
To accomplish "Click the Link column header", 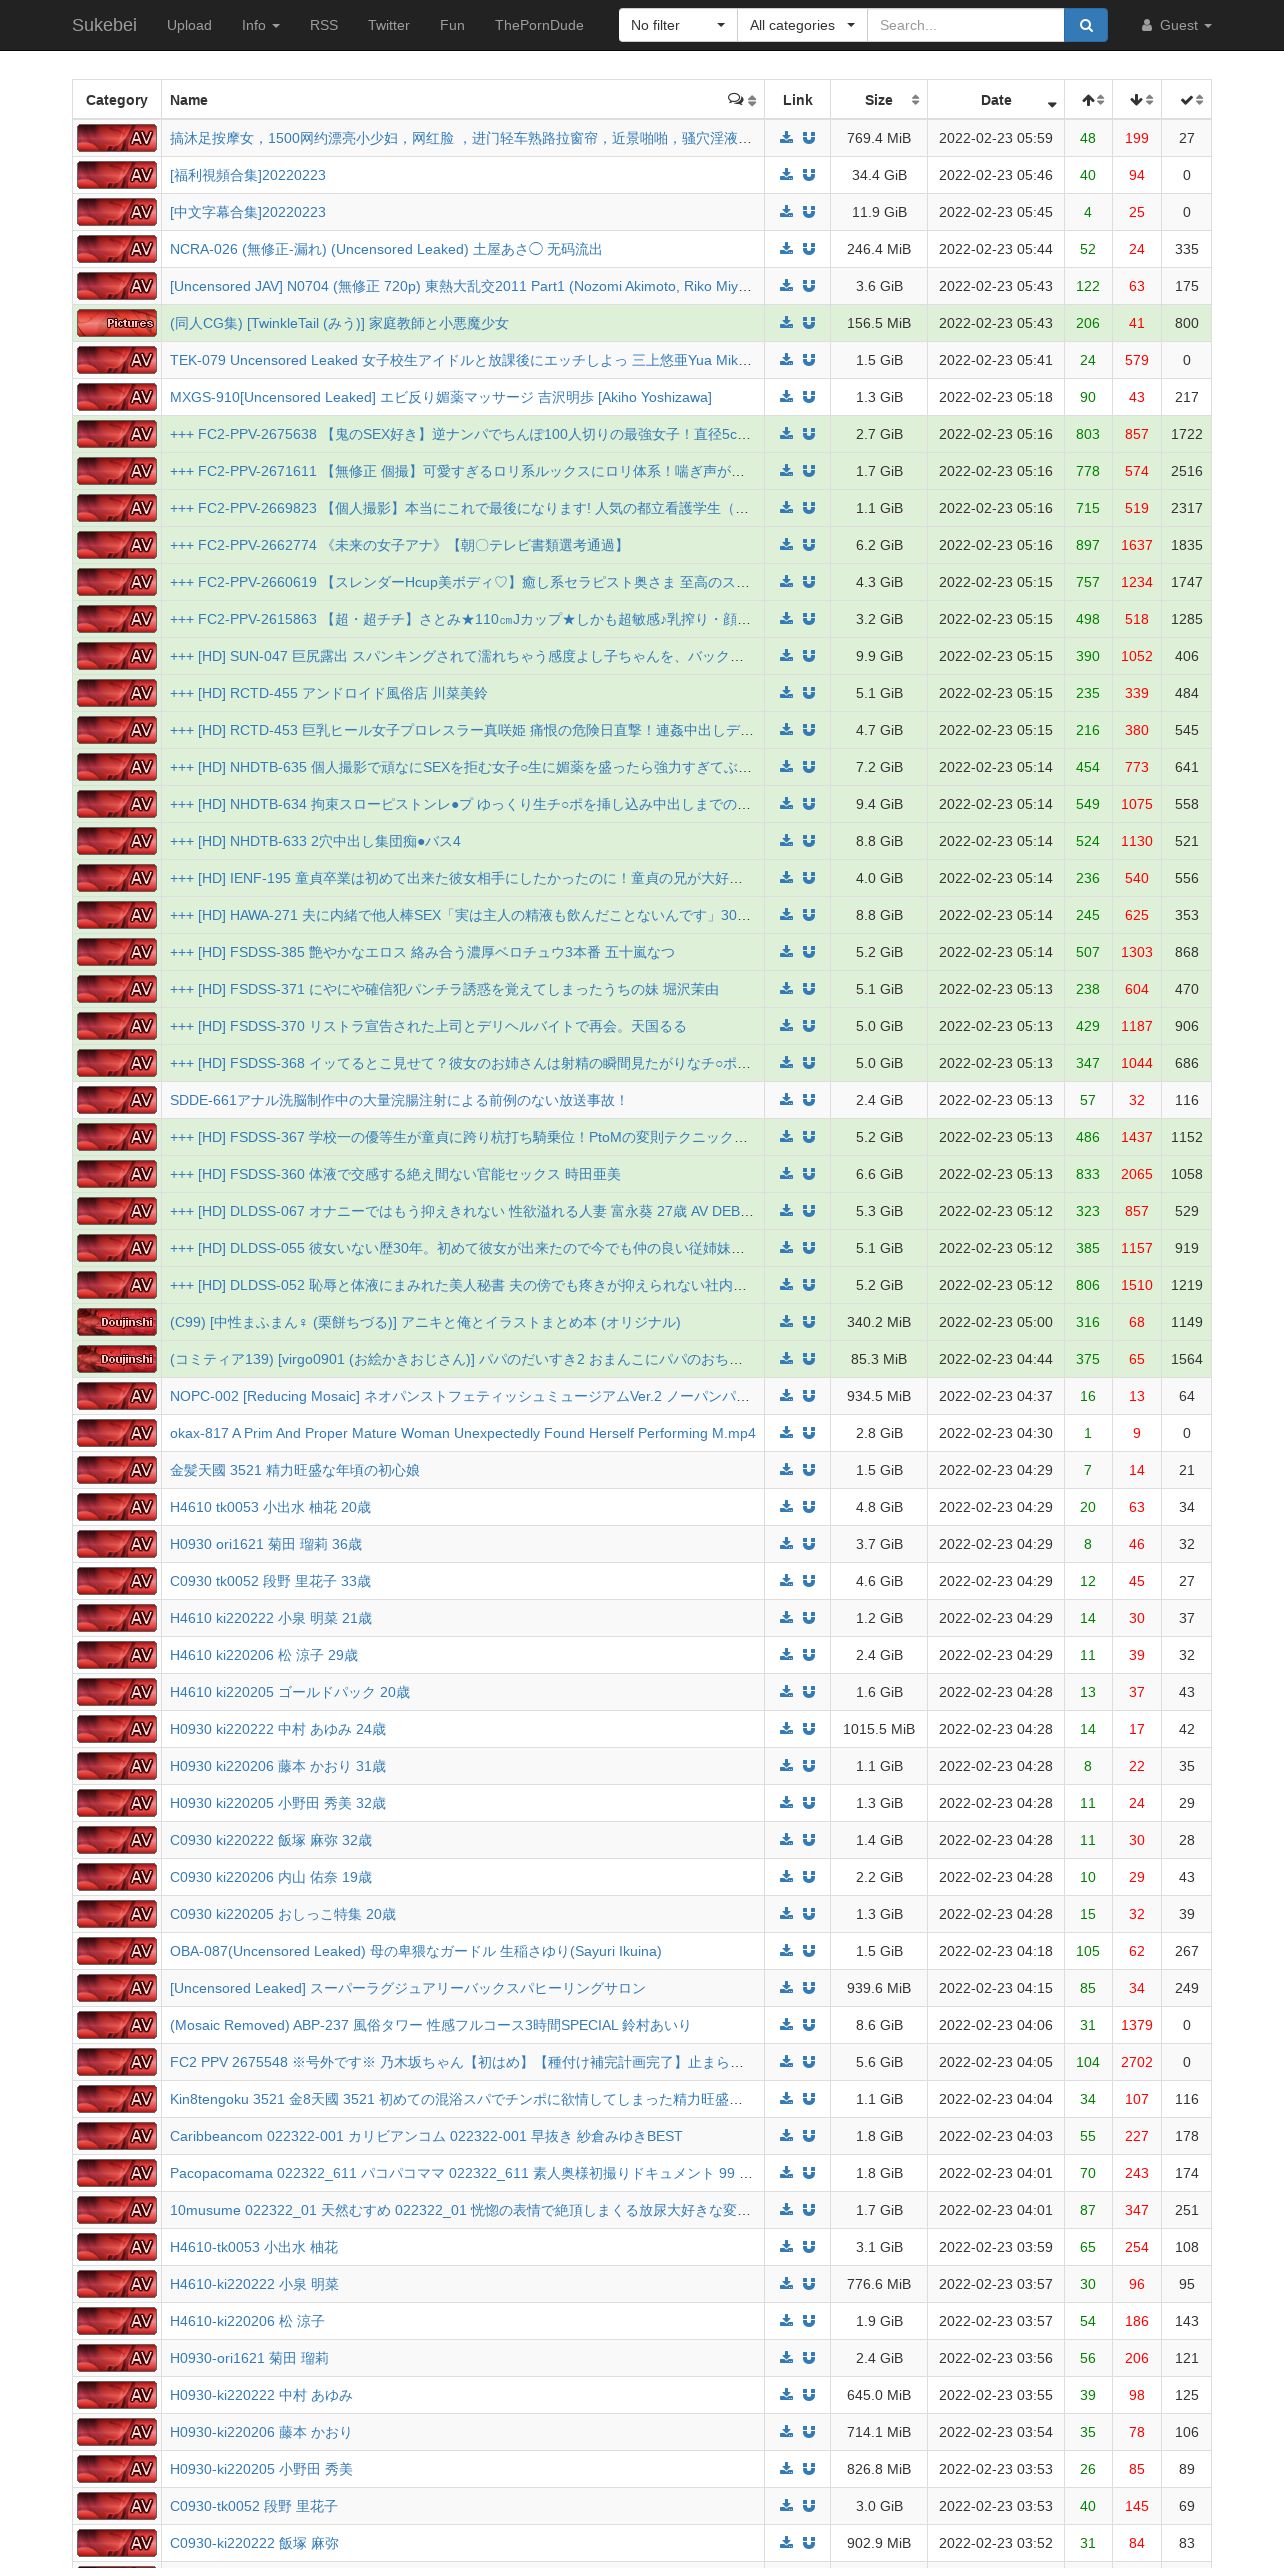I will point(797,100).
